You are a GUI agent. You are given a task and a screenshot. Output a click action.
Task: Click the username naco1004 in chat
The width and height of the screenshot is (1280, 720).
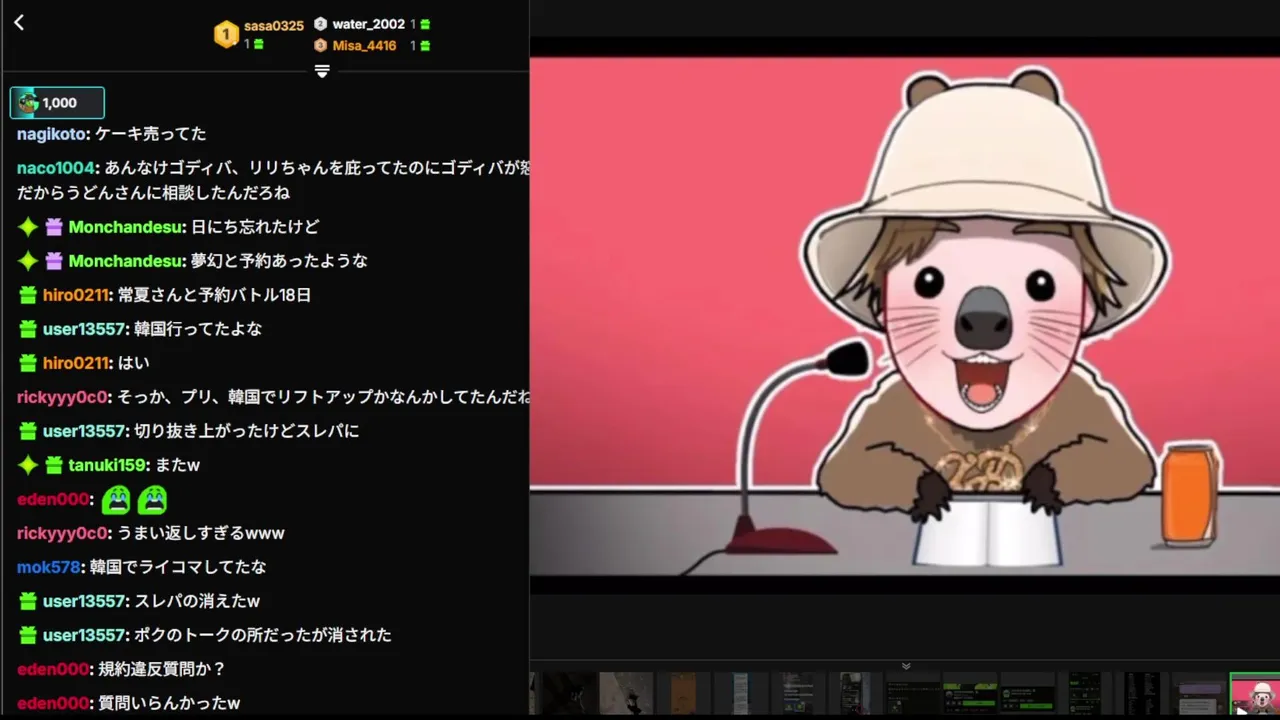coord(55,168)
